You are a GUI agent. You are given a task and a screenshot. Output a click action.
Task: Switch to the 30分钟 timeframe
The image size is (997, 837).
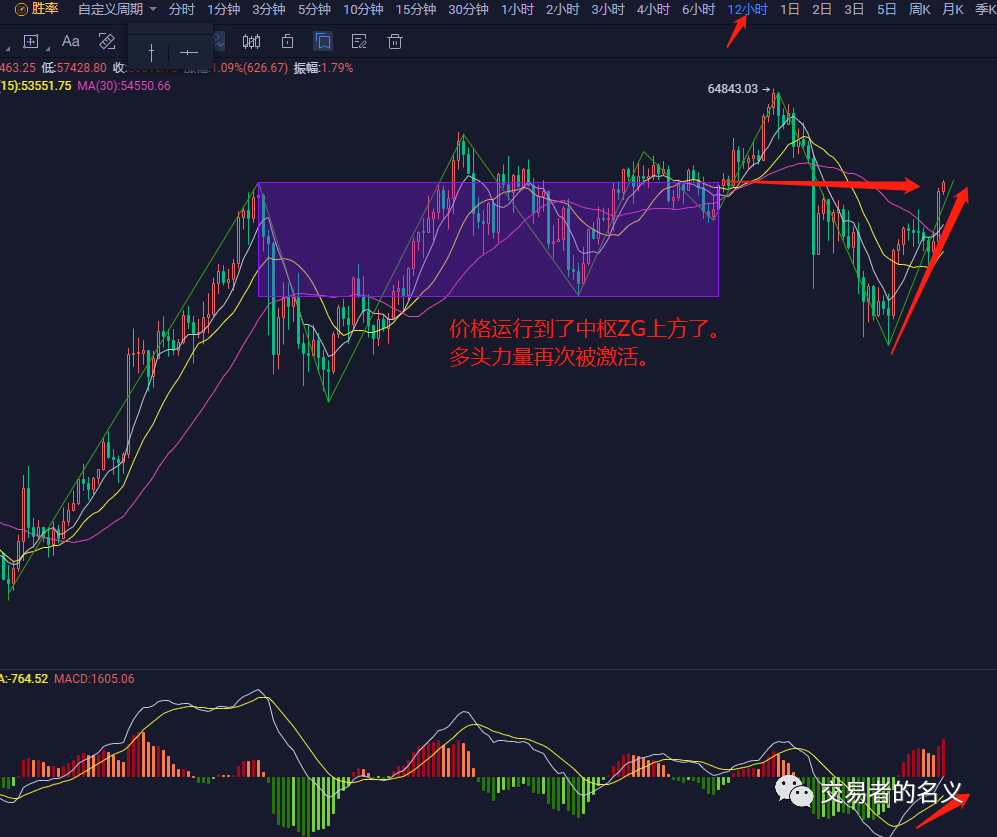[469, 10]
